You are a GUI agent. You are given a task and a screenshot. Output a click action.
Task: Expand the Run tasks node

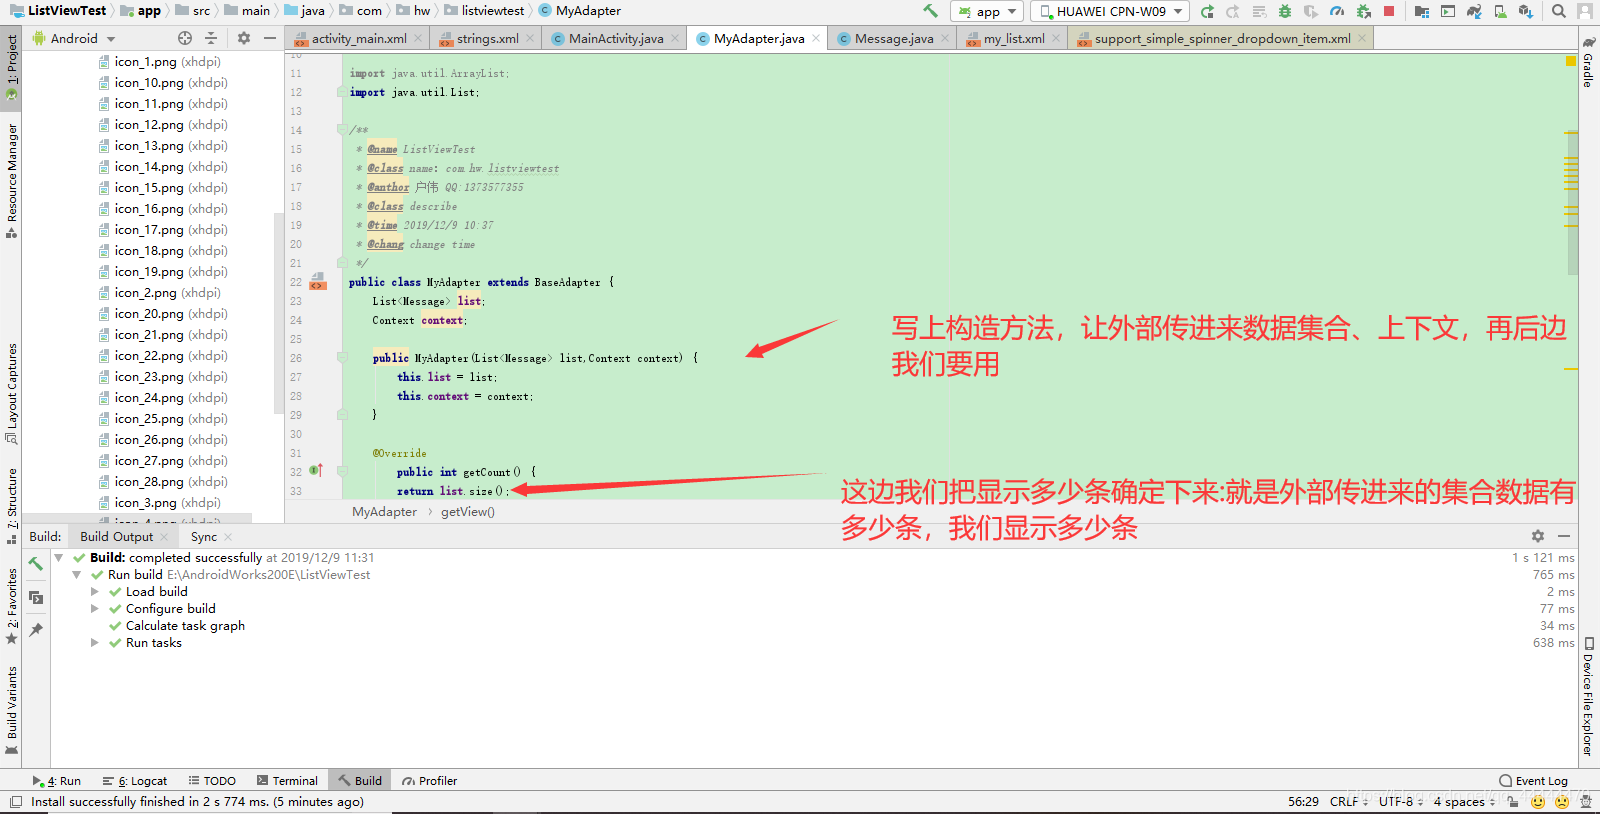pyautogui.click(x=95, y=643)
